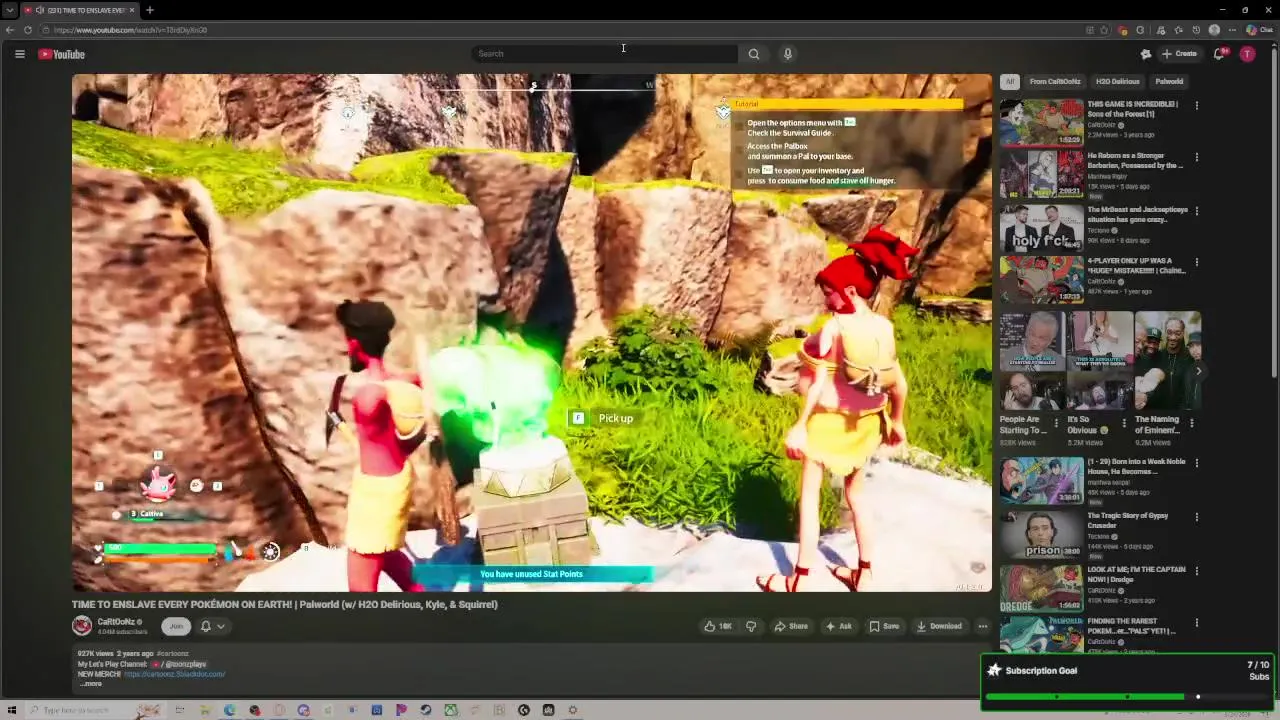Download the video
The height and width of the screenshot is (720, 1280).
pos(939,626)
